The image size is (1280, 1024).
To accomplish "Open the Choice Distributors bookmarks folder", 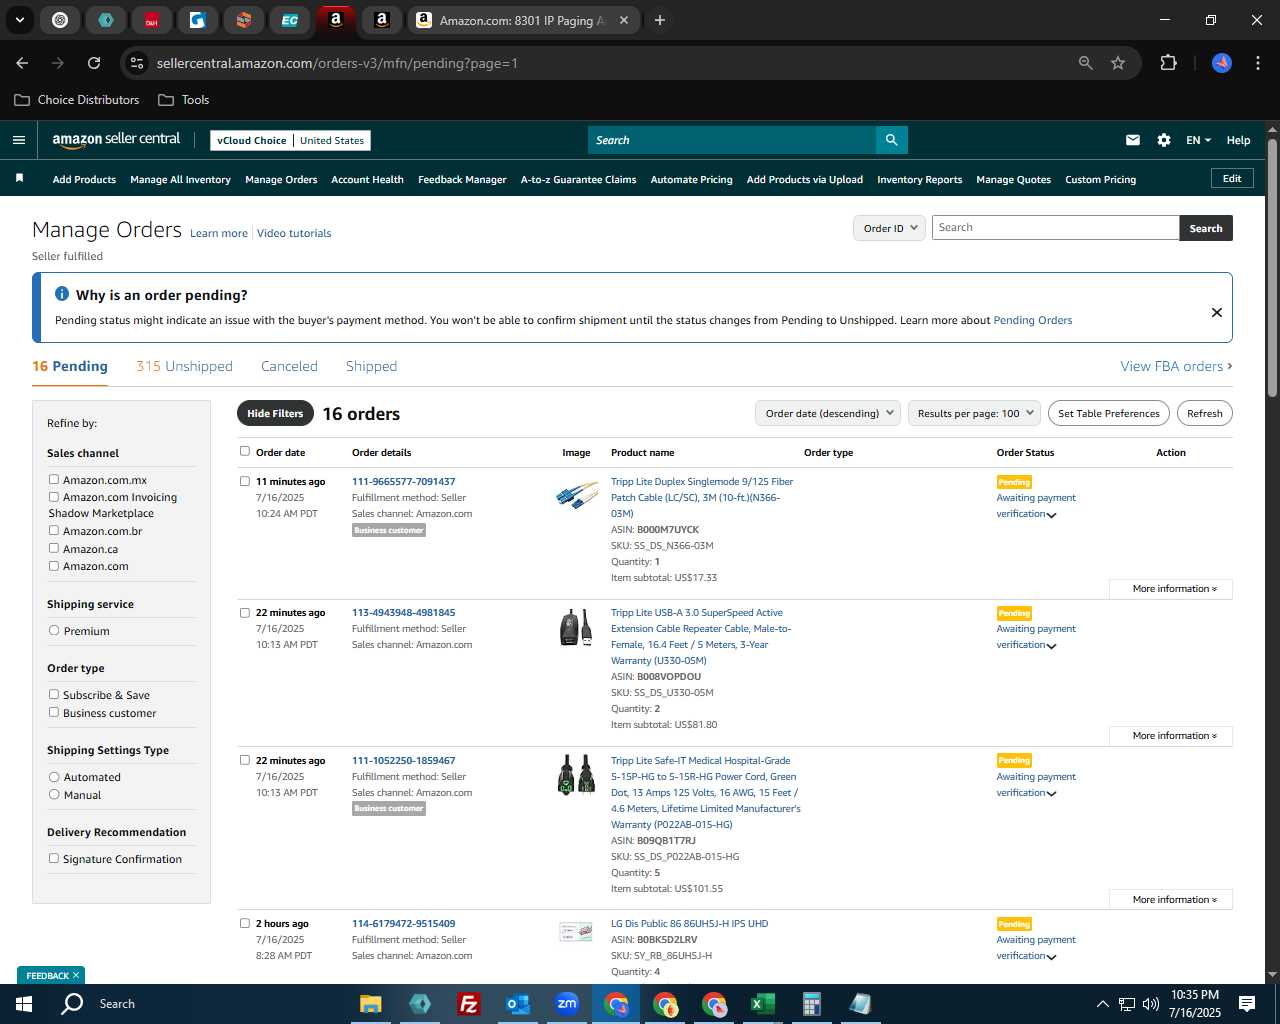I will point(77,100).
